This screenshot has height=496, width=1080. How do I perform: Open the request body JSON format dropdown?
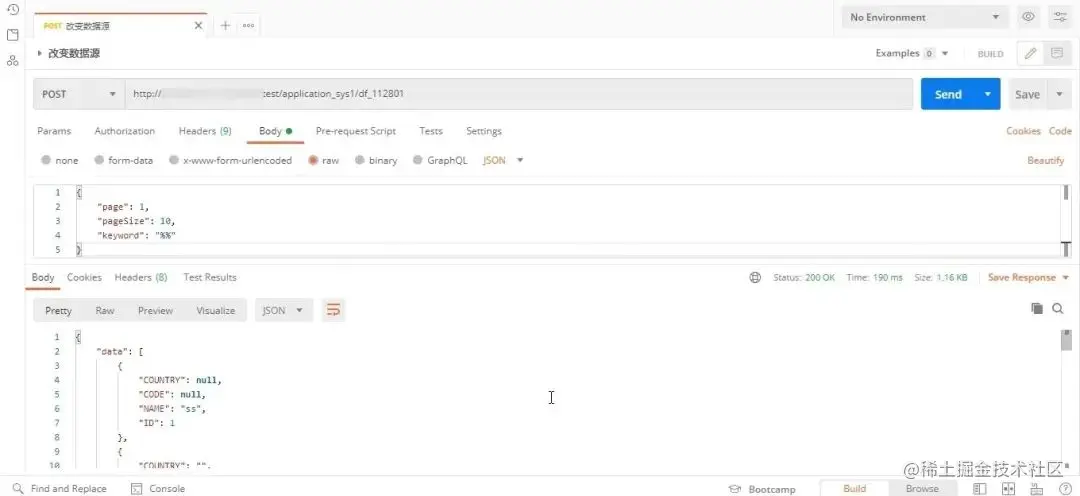[503, 161]
